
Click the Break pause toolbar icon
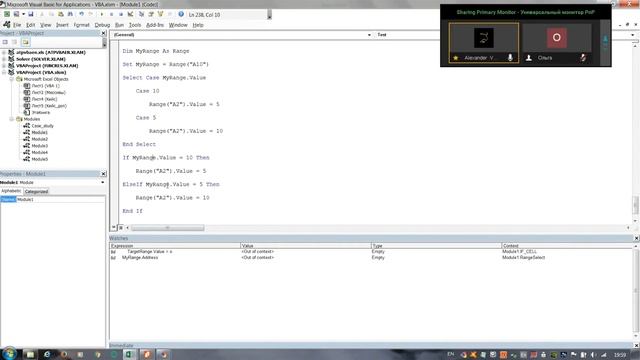click(111, 14)
